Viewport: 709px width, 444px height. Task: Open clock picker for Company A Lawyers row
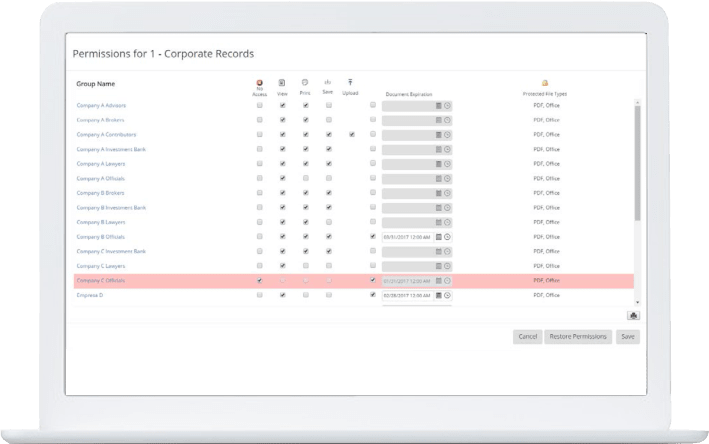(x=447, y=164)
